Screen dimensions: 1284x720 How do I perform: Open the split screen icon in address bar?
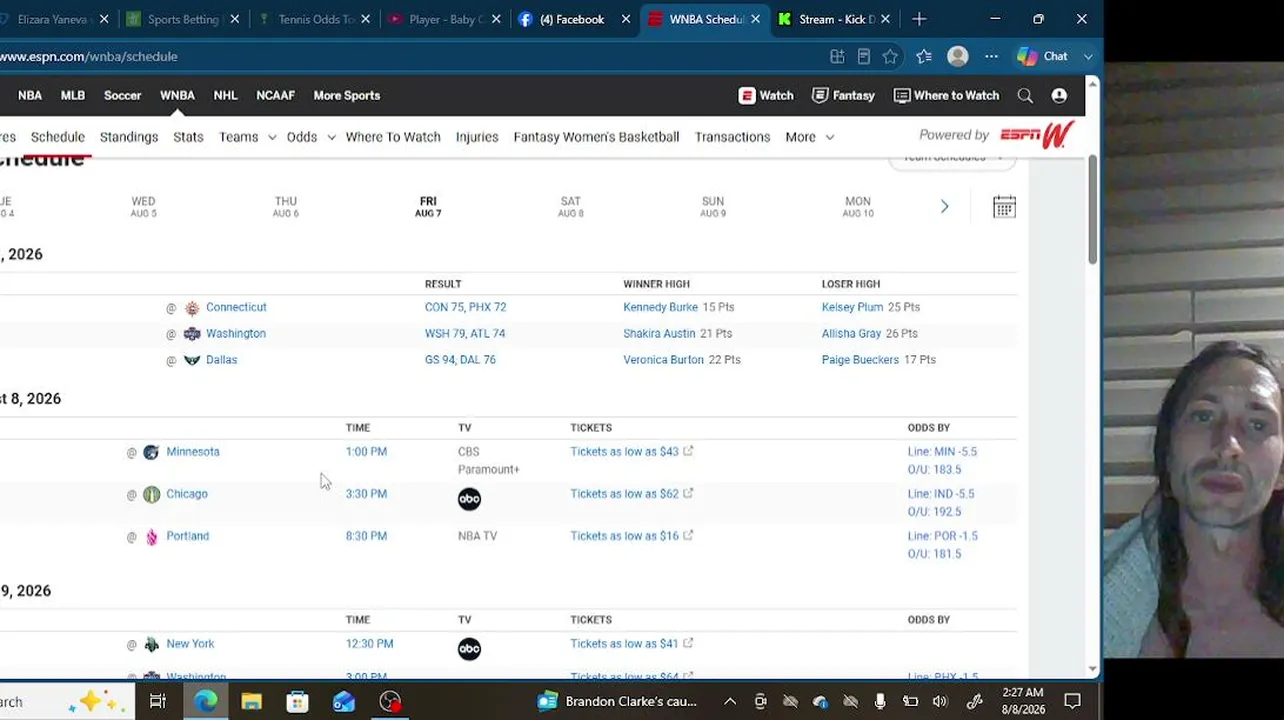coord(837,56)
